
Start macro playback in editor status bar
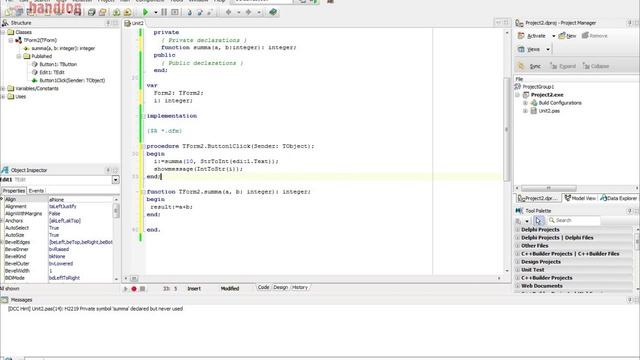tap(125, 289)
